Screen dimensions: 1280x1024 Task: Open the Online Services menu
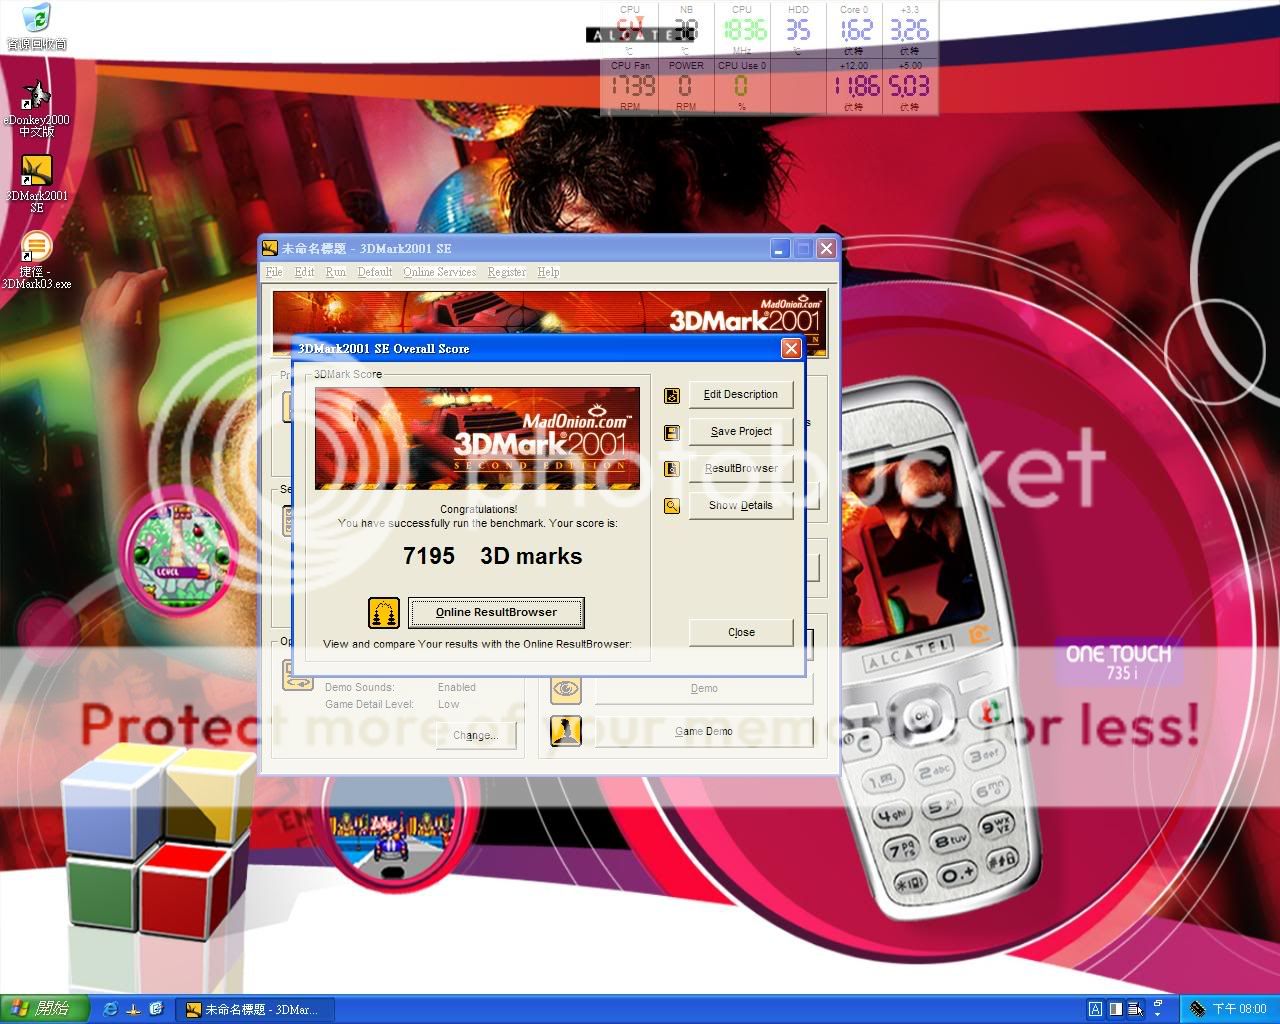439,272
